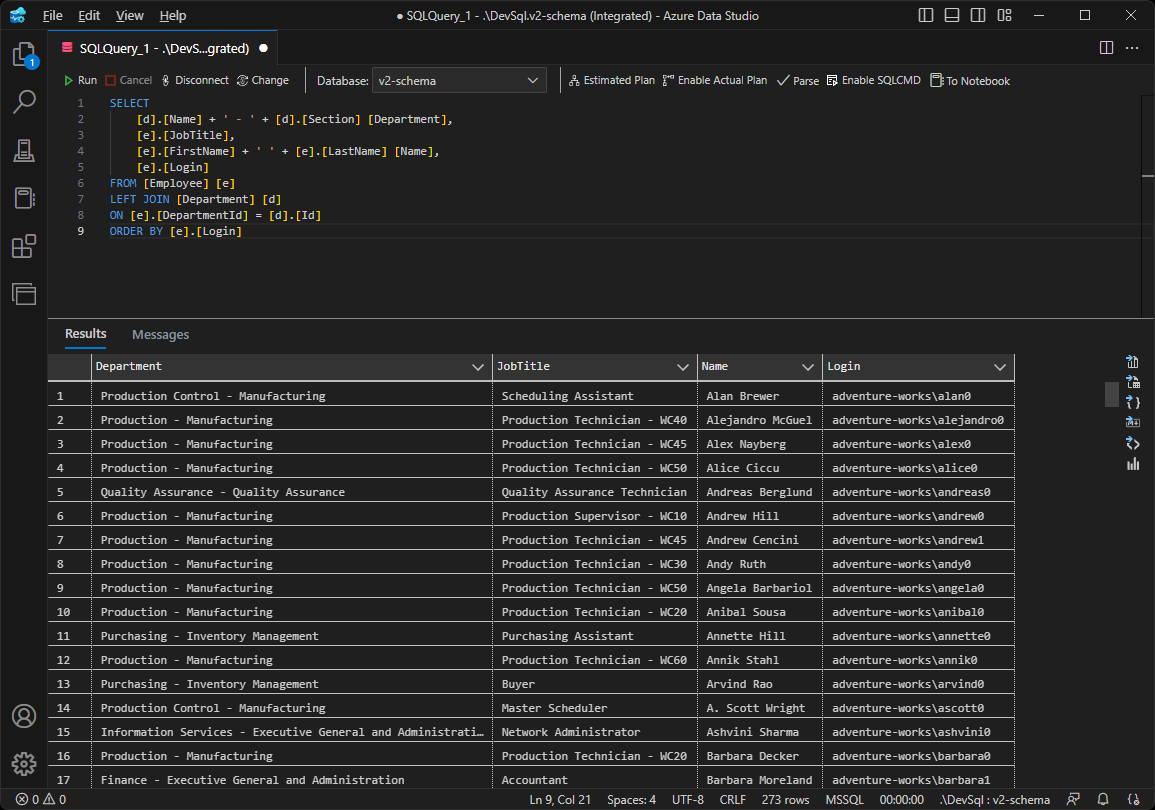Toggle secondary side bar layout icon
Screen dimensions: 1155x810
click(978, 15)
